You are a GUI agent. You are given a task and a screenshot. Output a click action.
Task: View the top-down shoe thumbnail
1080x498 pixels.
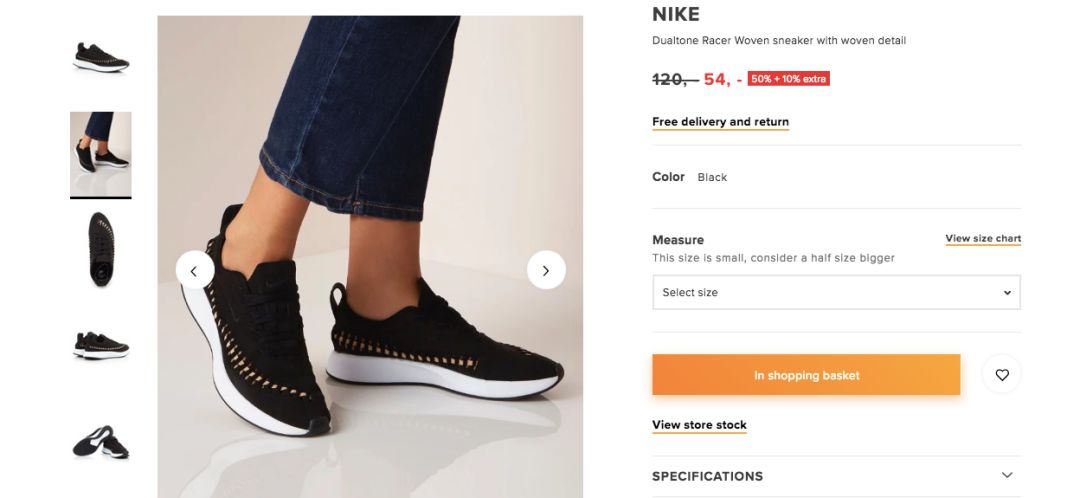click(101, 249)
